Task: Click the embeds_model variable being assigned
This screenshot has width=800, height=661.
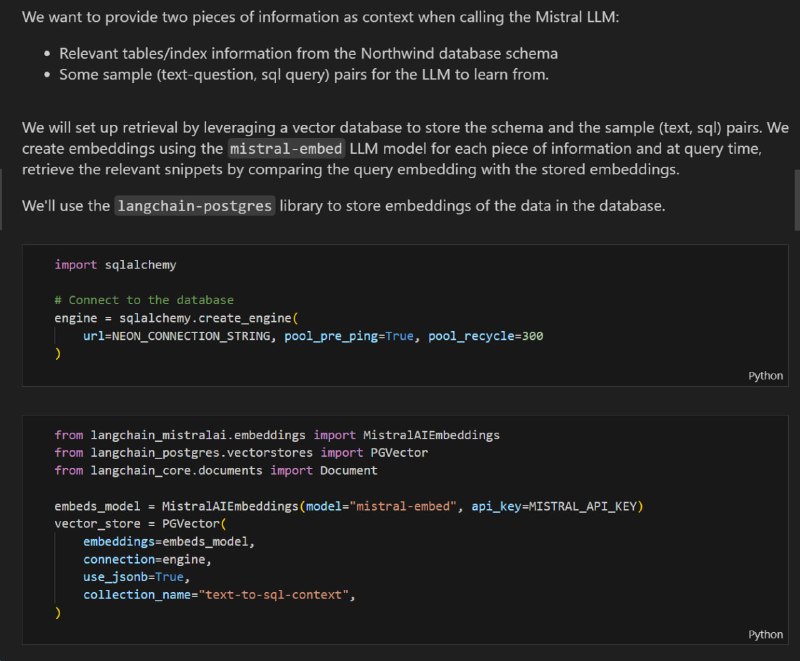Action: (97, 506)
